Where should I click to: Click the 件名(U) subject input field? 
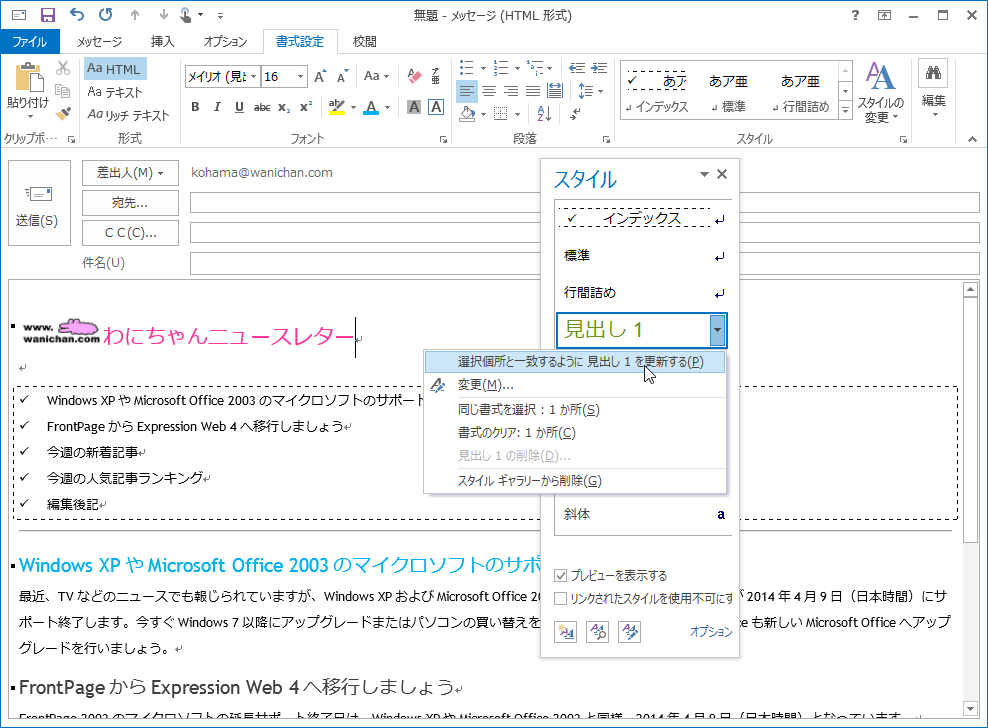(585, 263)
